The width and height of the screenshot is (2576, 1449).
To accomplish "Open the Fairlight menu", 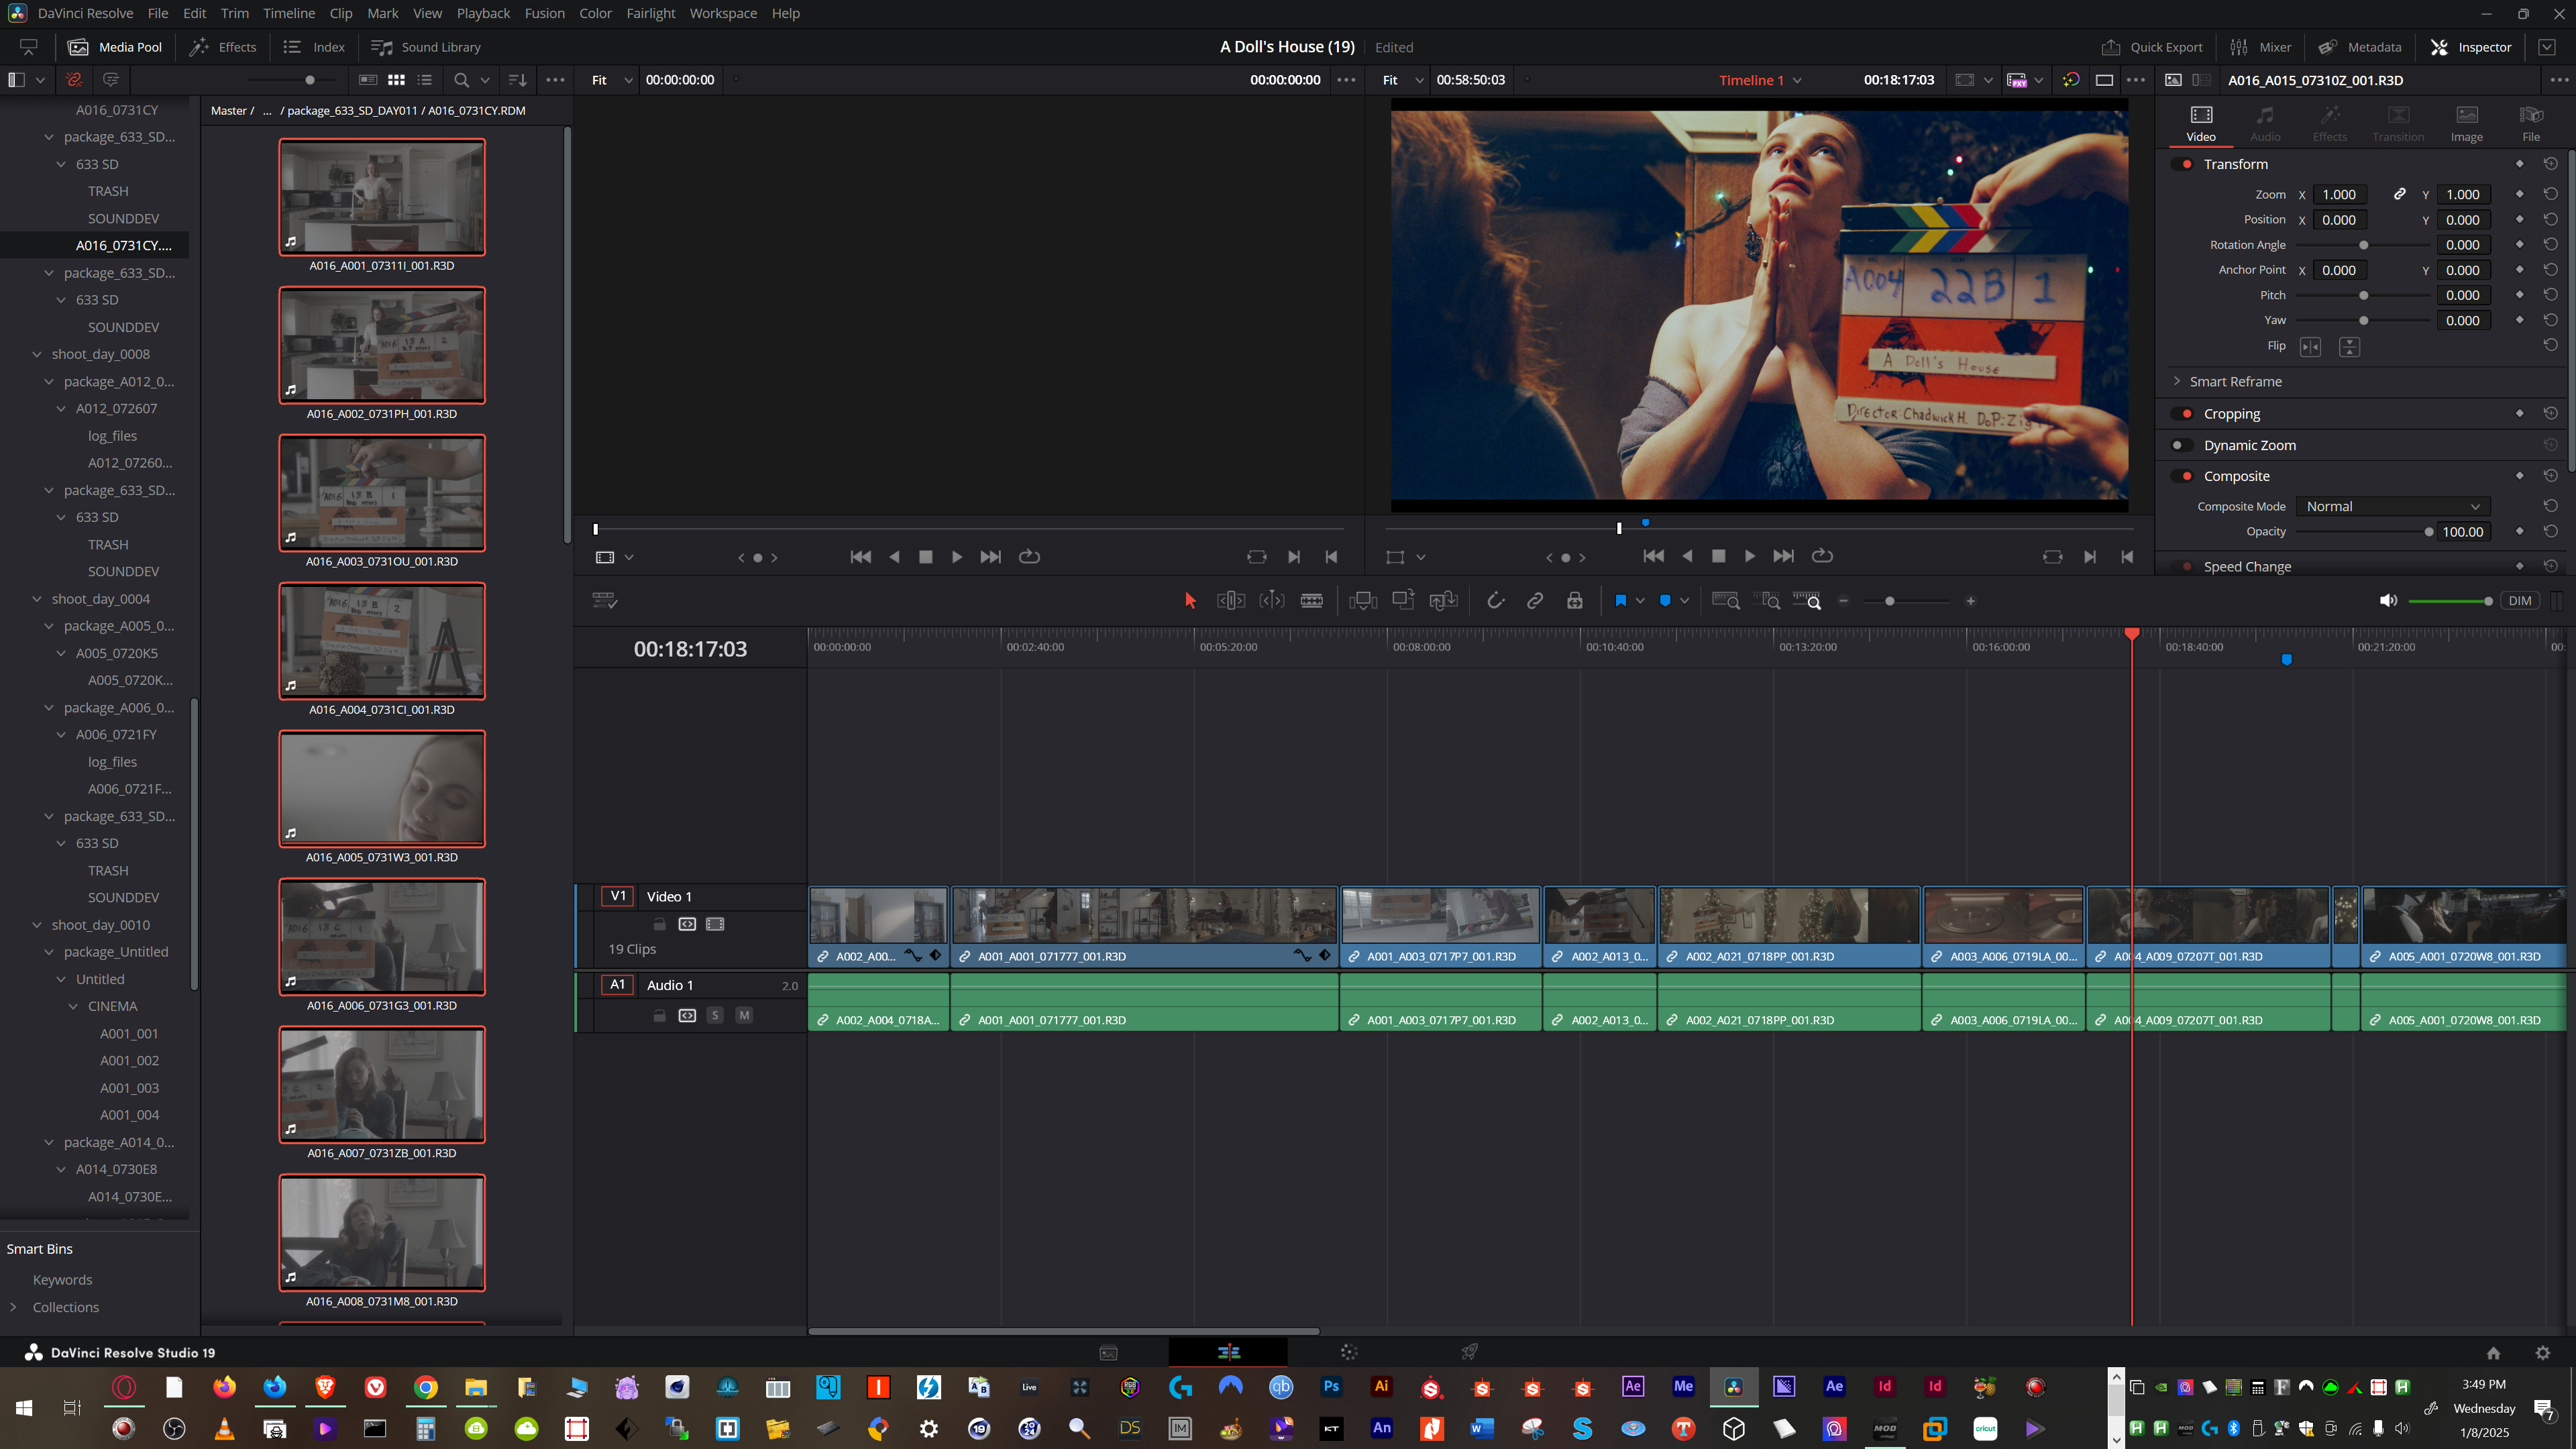I will pyautogui.click(x=651, y=13).
